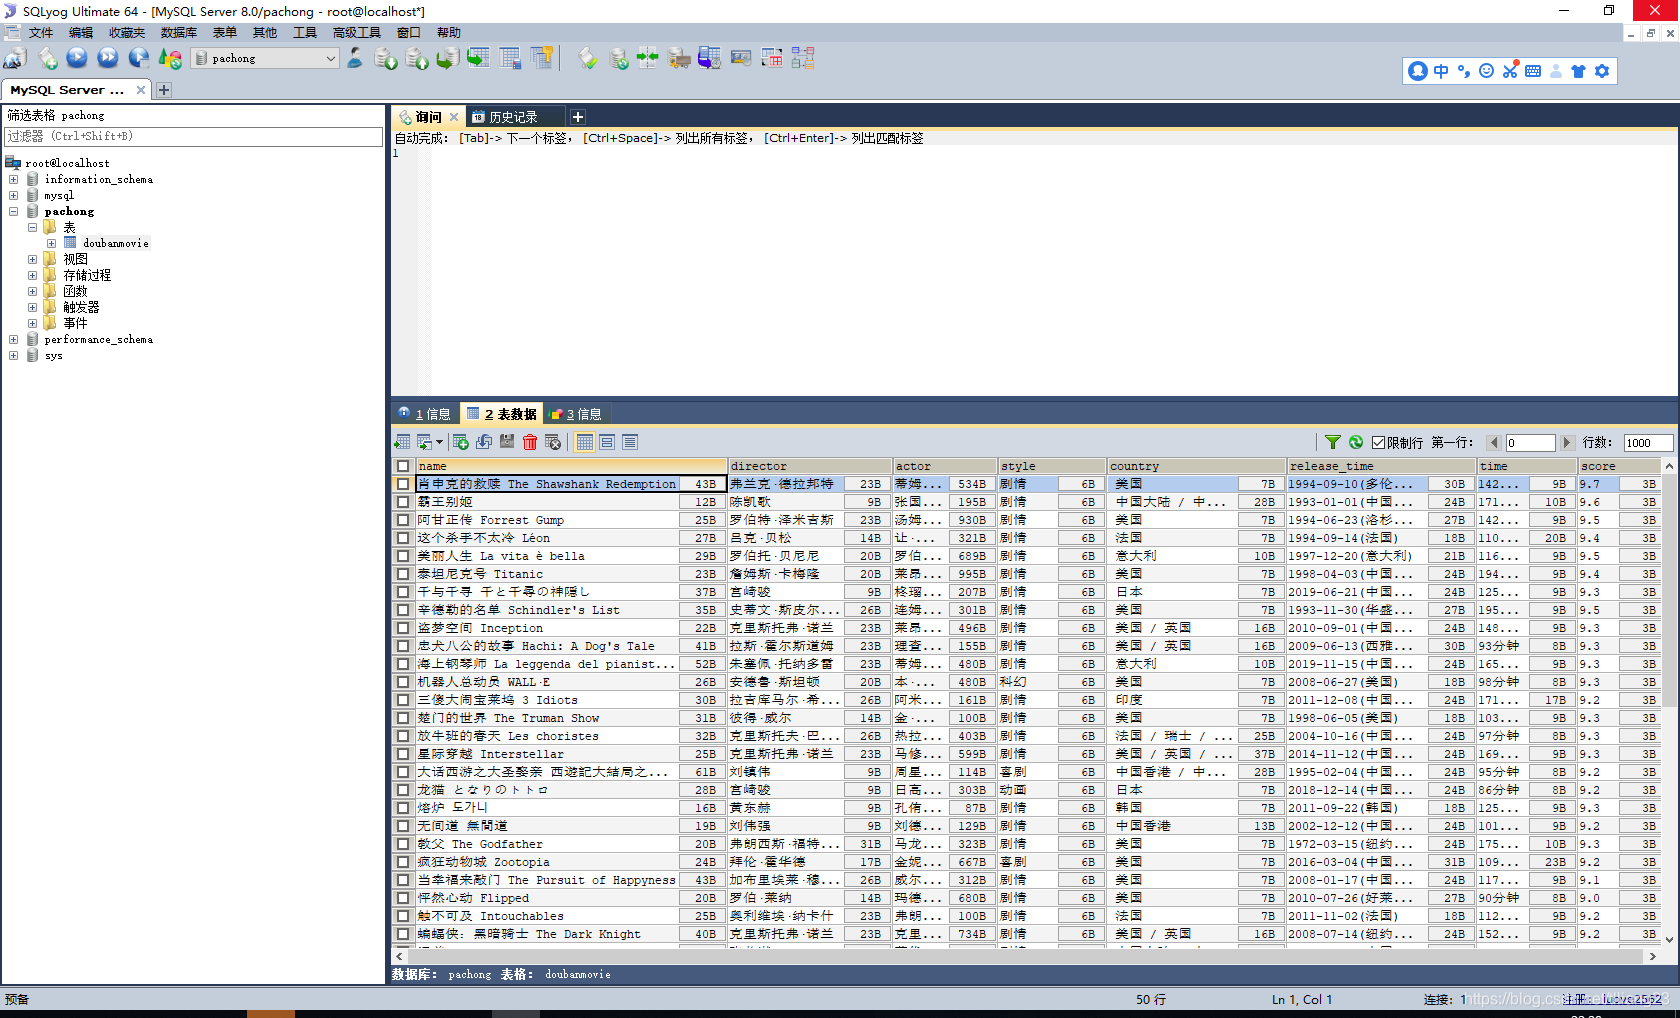
Task: Click the refresh data icon
Action: coord(1356,442)
